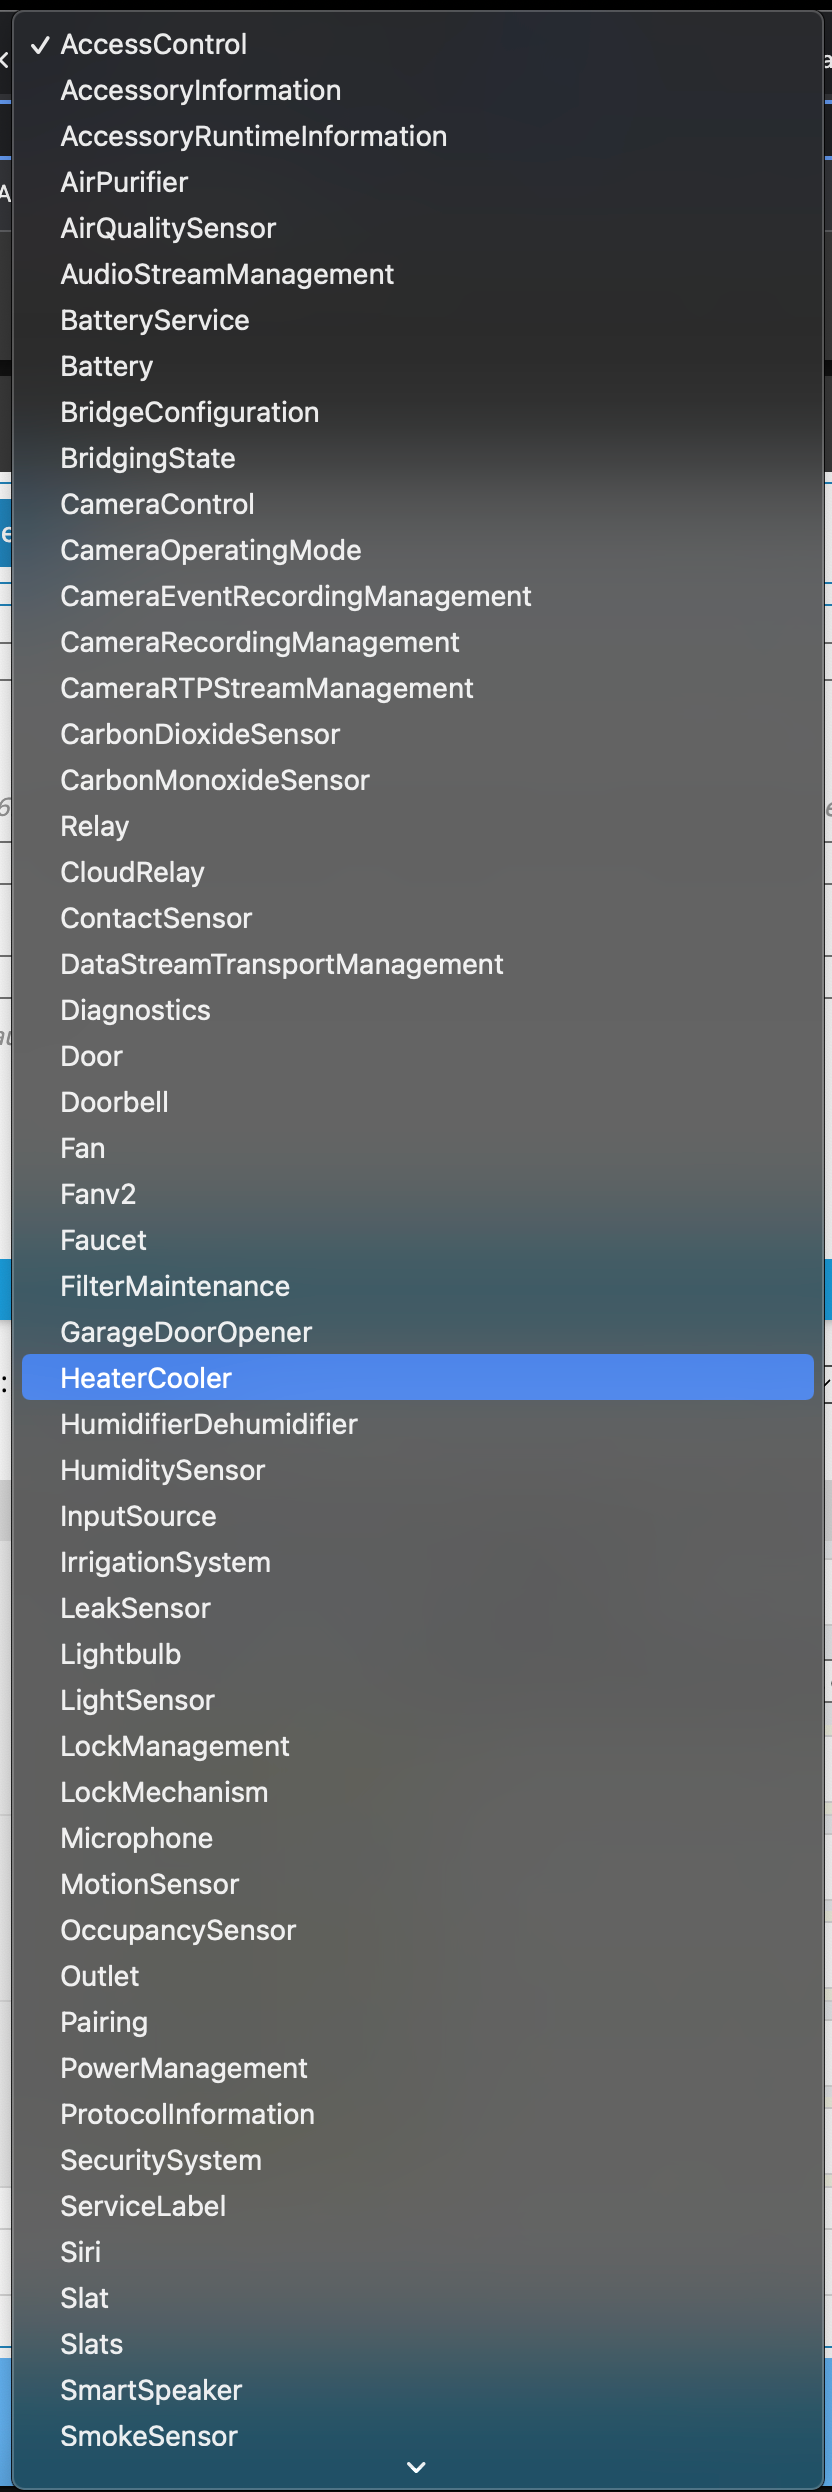Screen dimensions: 832x2492
Task: Select the AirQualitySensor entry
Action: coord(168,228)
